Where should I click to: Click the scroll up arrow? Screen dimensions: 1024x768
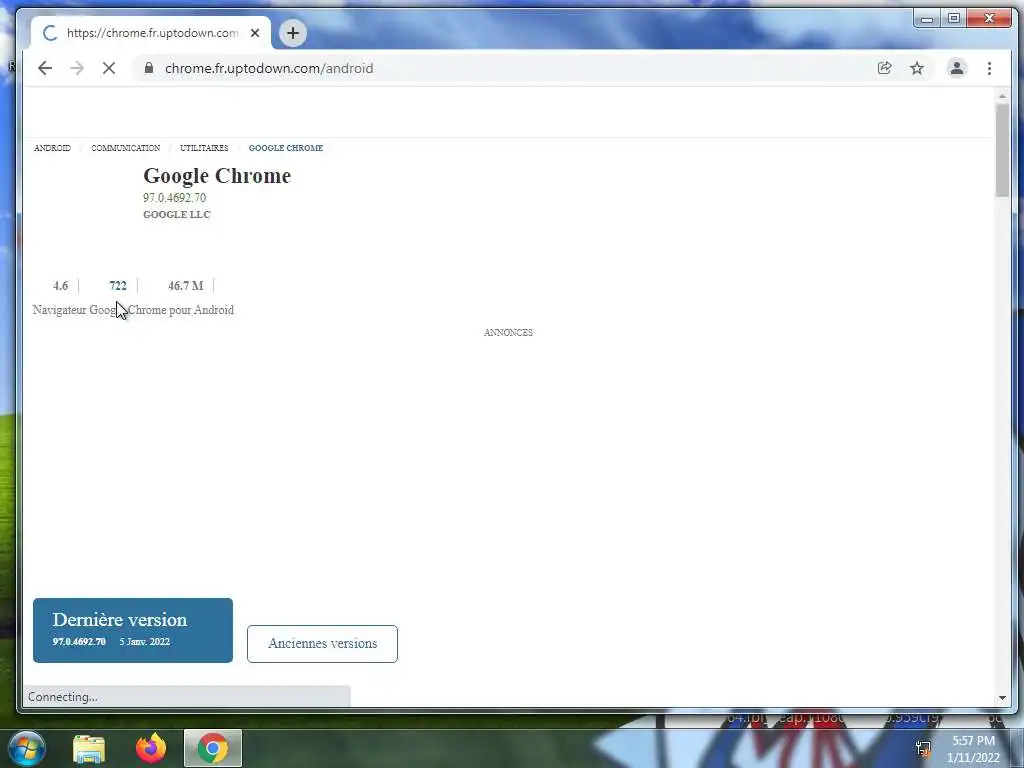pyautogui.click(x=1002, y=97)
